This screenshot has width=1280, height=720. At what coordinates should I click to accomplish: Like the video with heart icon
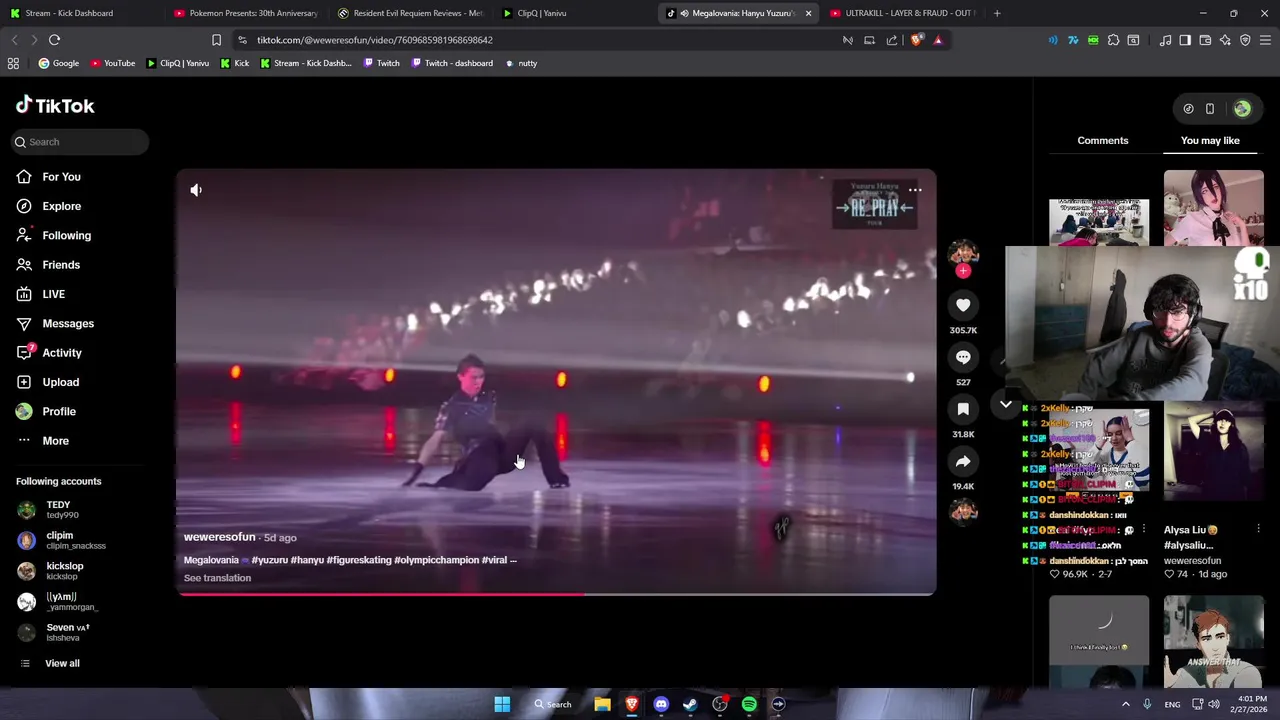[963, 305]
